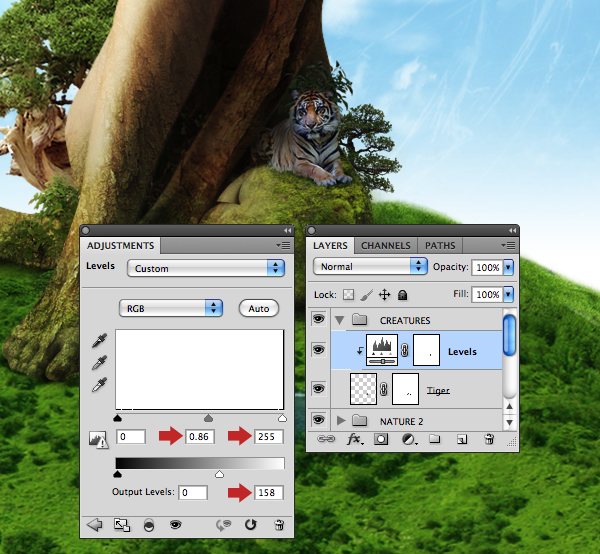Click the highlight input field showing 255
The width and height of the screenshot is (600, 554).
[x=269, y=437]
